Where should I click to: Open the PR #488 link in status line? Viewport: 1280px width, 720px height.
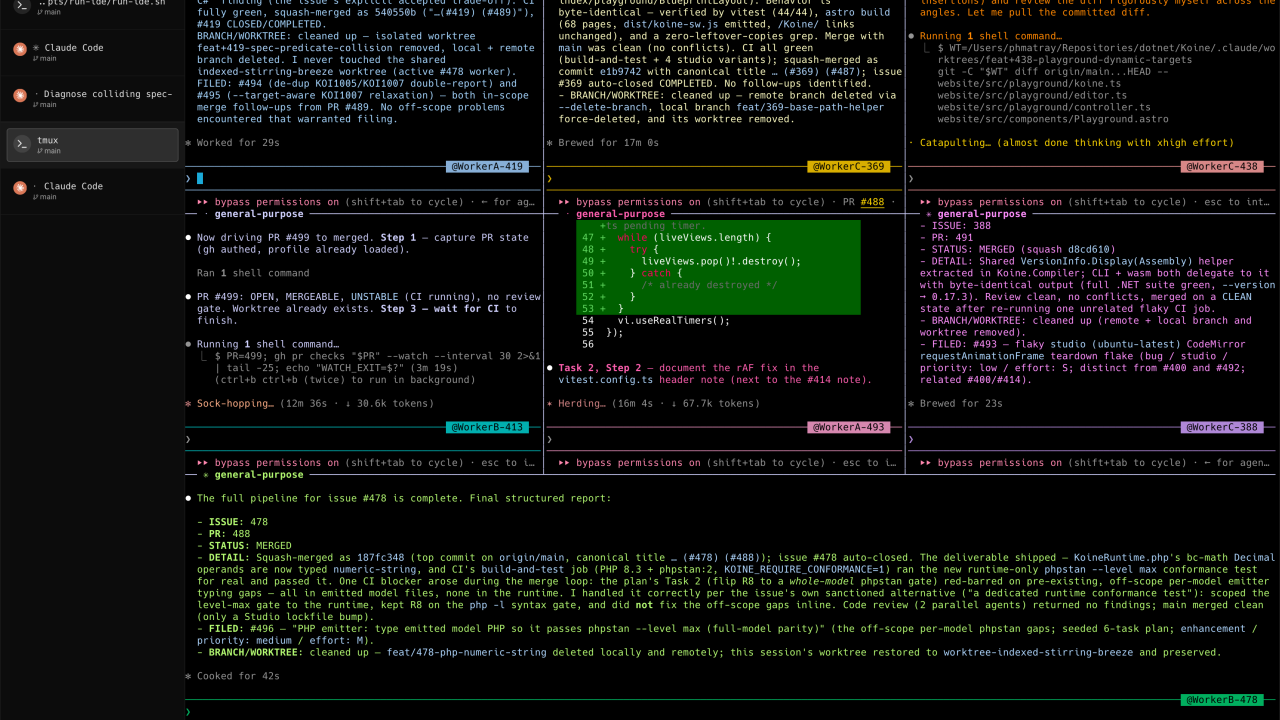(x=872, y=202)
